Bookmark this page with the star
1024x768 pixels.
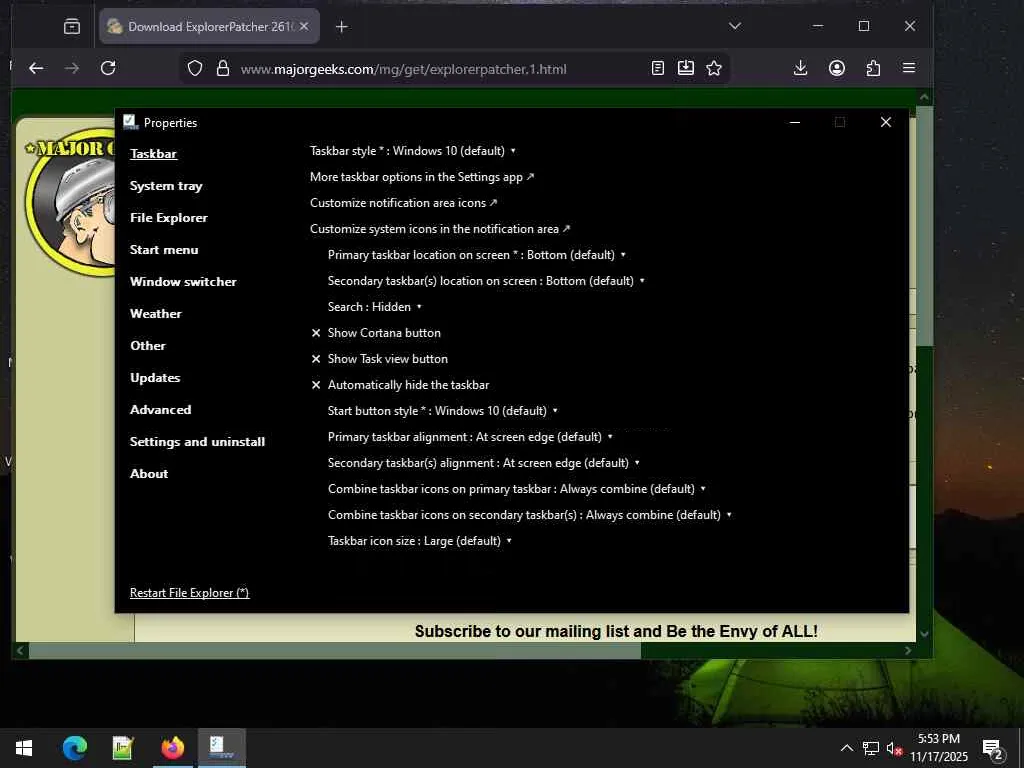(714, 68)
